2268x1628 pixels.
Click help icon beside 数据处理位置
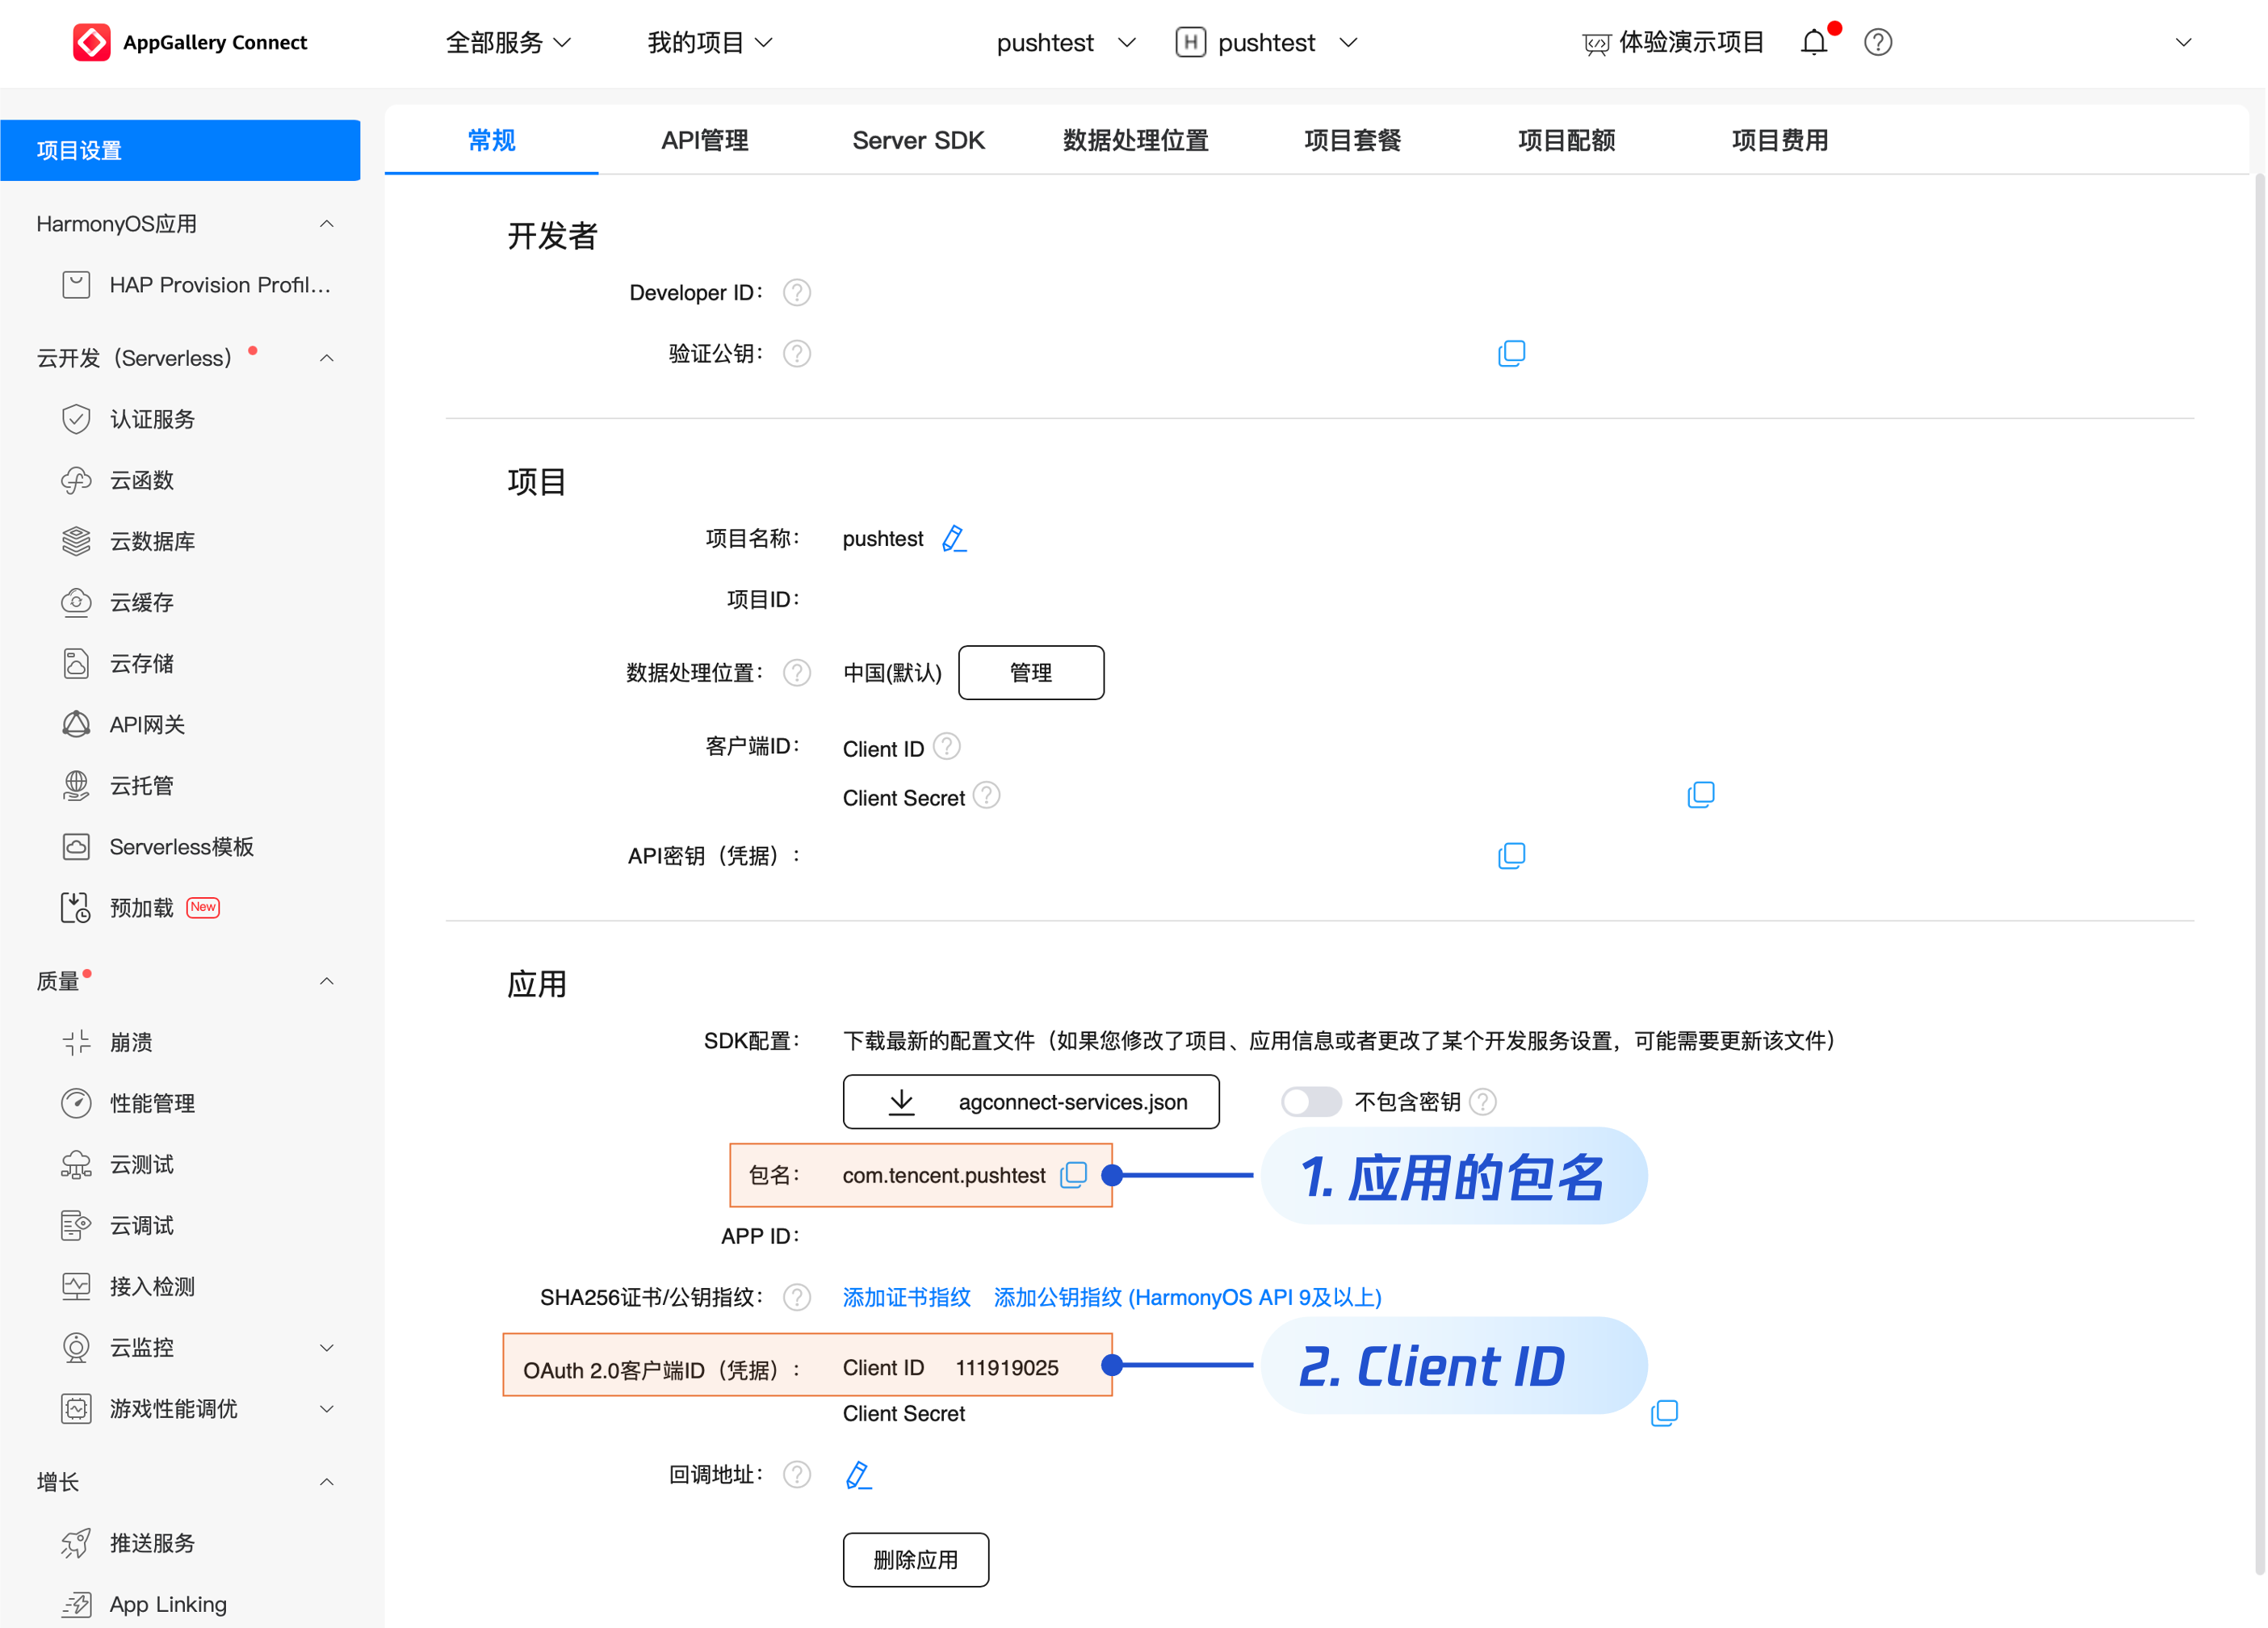point(796,673)
